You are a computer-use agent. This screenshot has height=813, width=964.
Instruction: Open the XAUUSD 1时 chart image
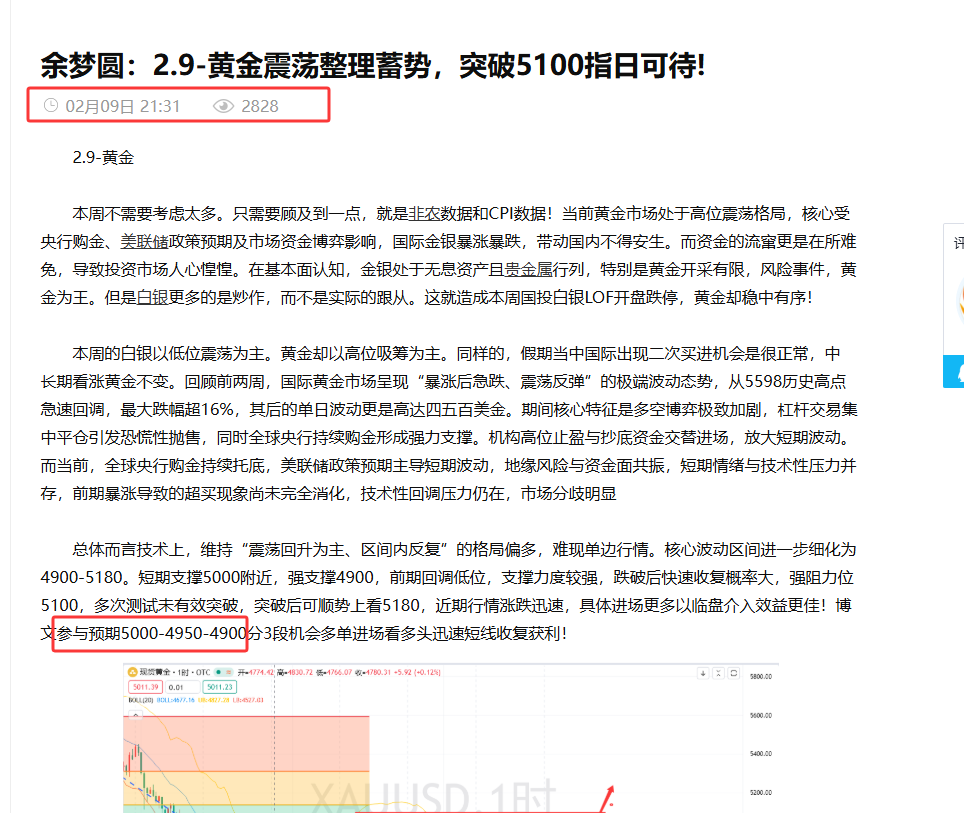[451, 738]
